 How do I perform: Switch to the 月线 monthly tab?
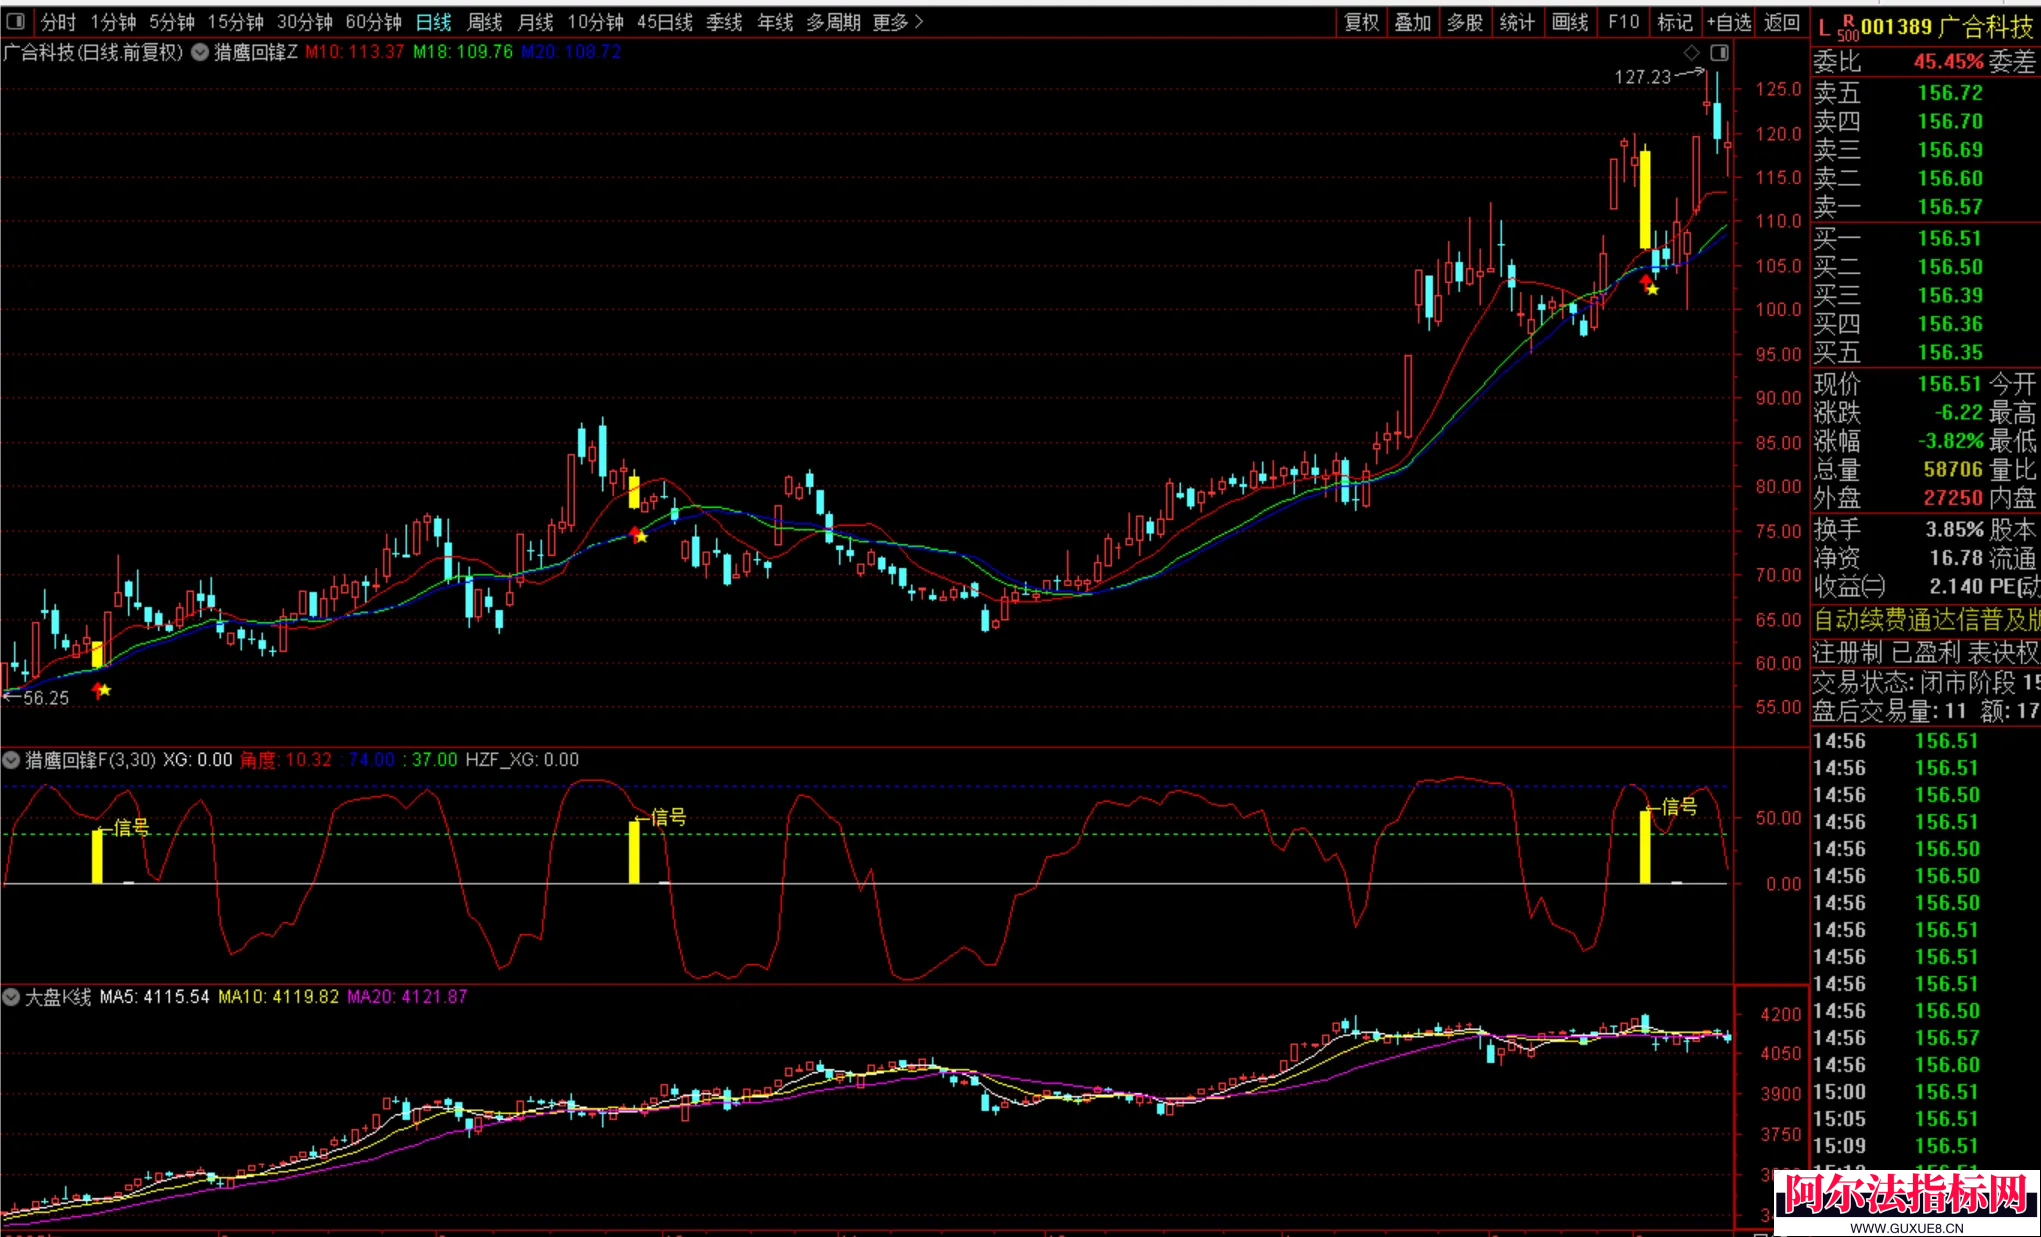[x=536, y=22]
